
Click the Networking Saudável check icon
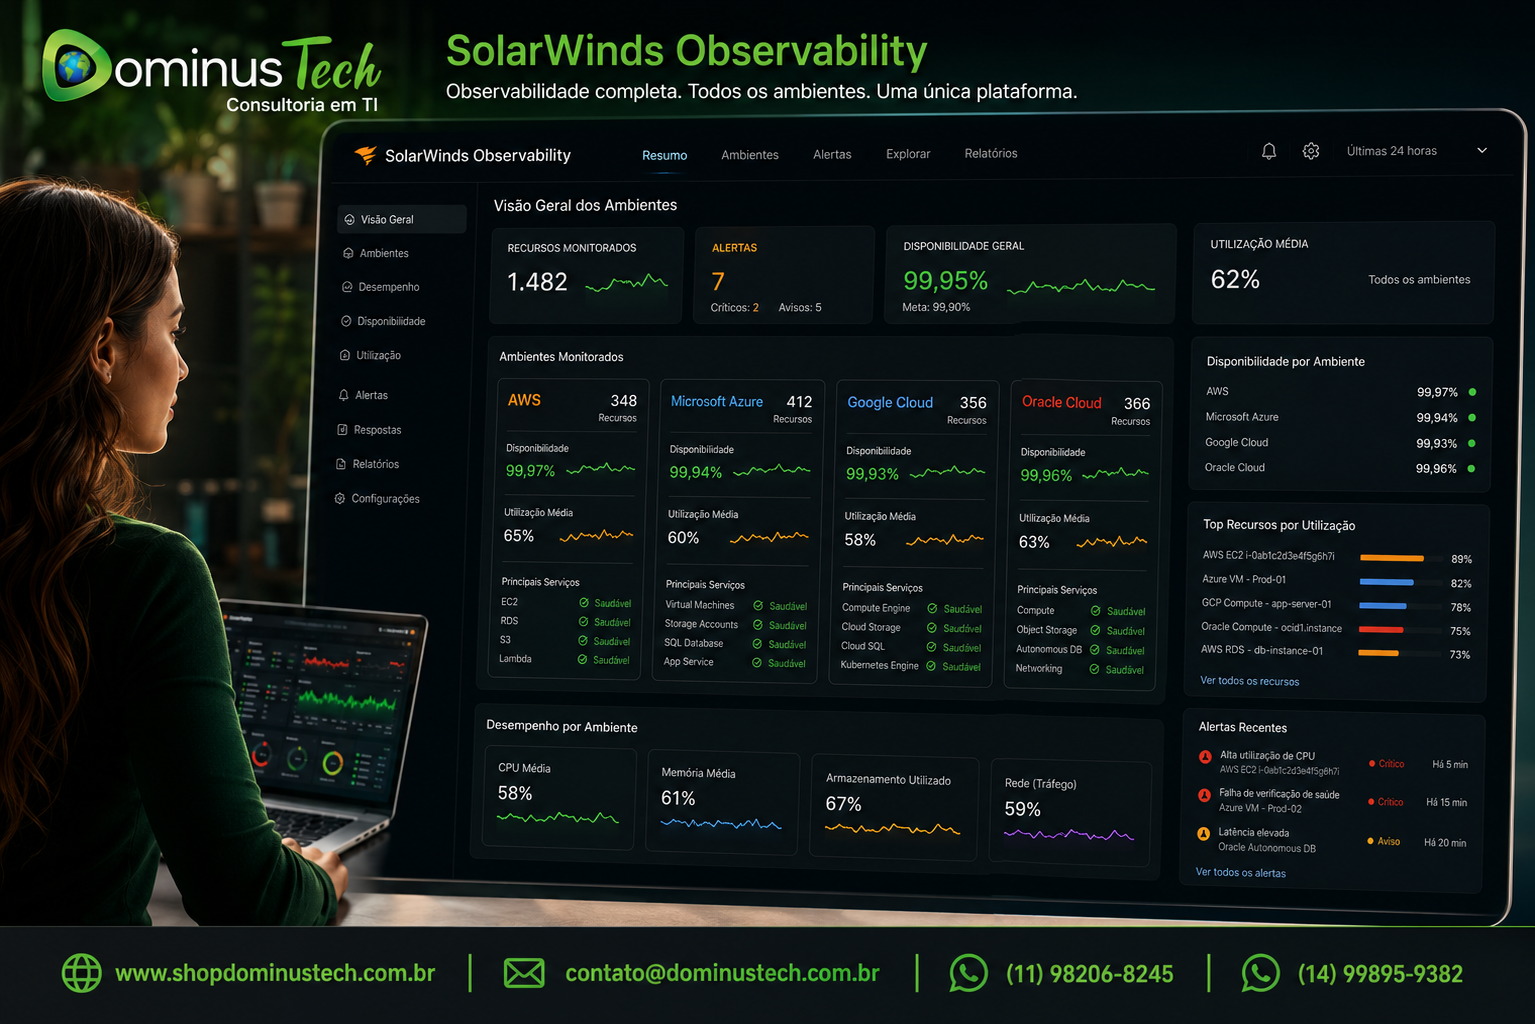[x=1094, y=669]
